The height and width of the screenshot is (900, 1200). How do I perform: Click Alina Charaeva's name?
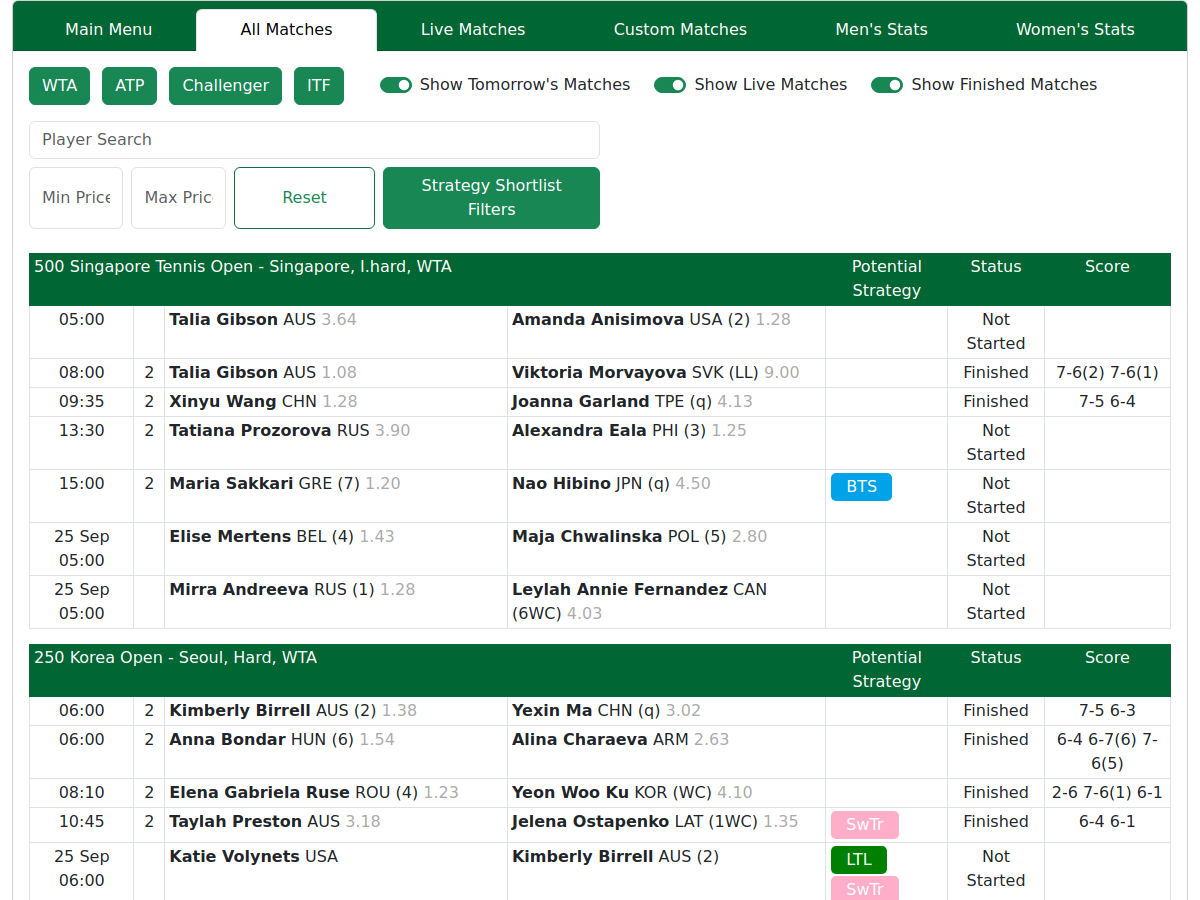(580, 740)
